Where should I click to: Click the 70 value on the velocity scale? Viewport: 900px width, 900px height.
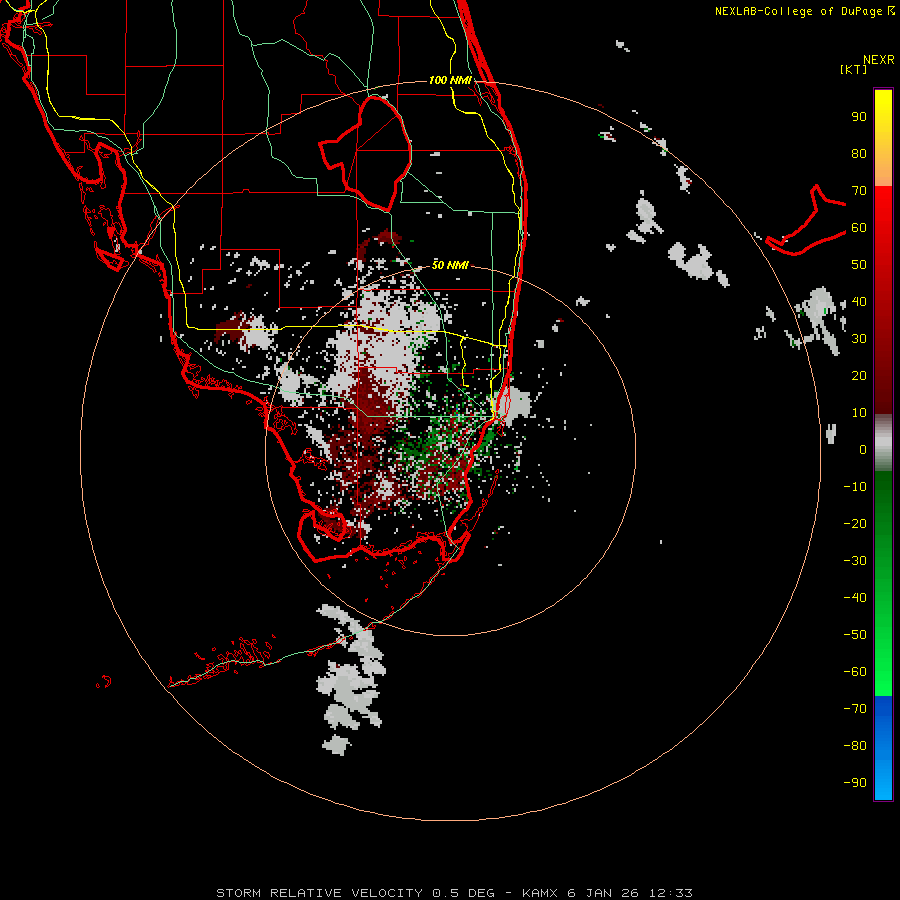tap(859, 191)
